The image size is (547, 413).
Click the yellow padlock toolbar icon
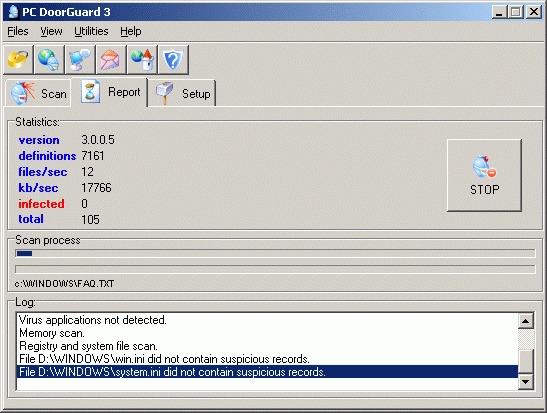[x=18, y=59]
